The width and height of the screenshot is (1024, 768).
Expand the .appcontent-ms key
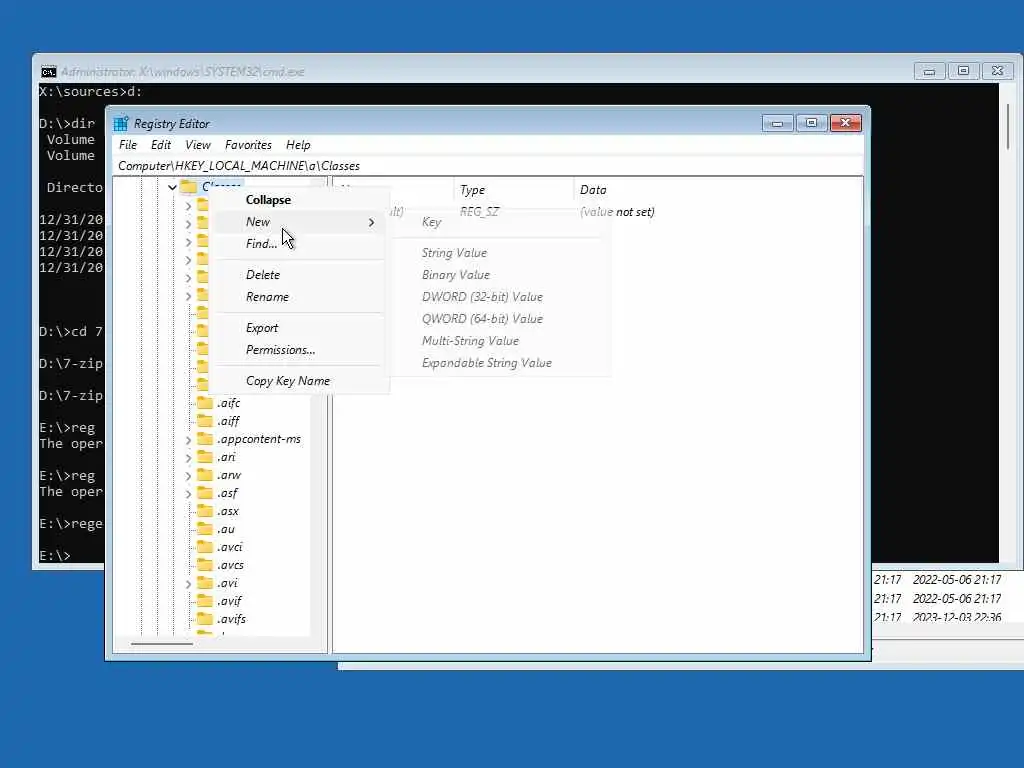[188, 440]
